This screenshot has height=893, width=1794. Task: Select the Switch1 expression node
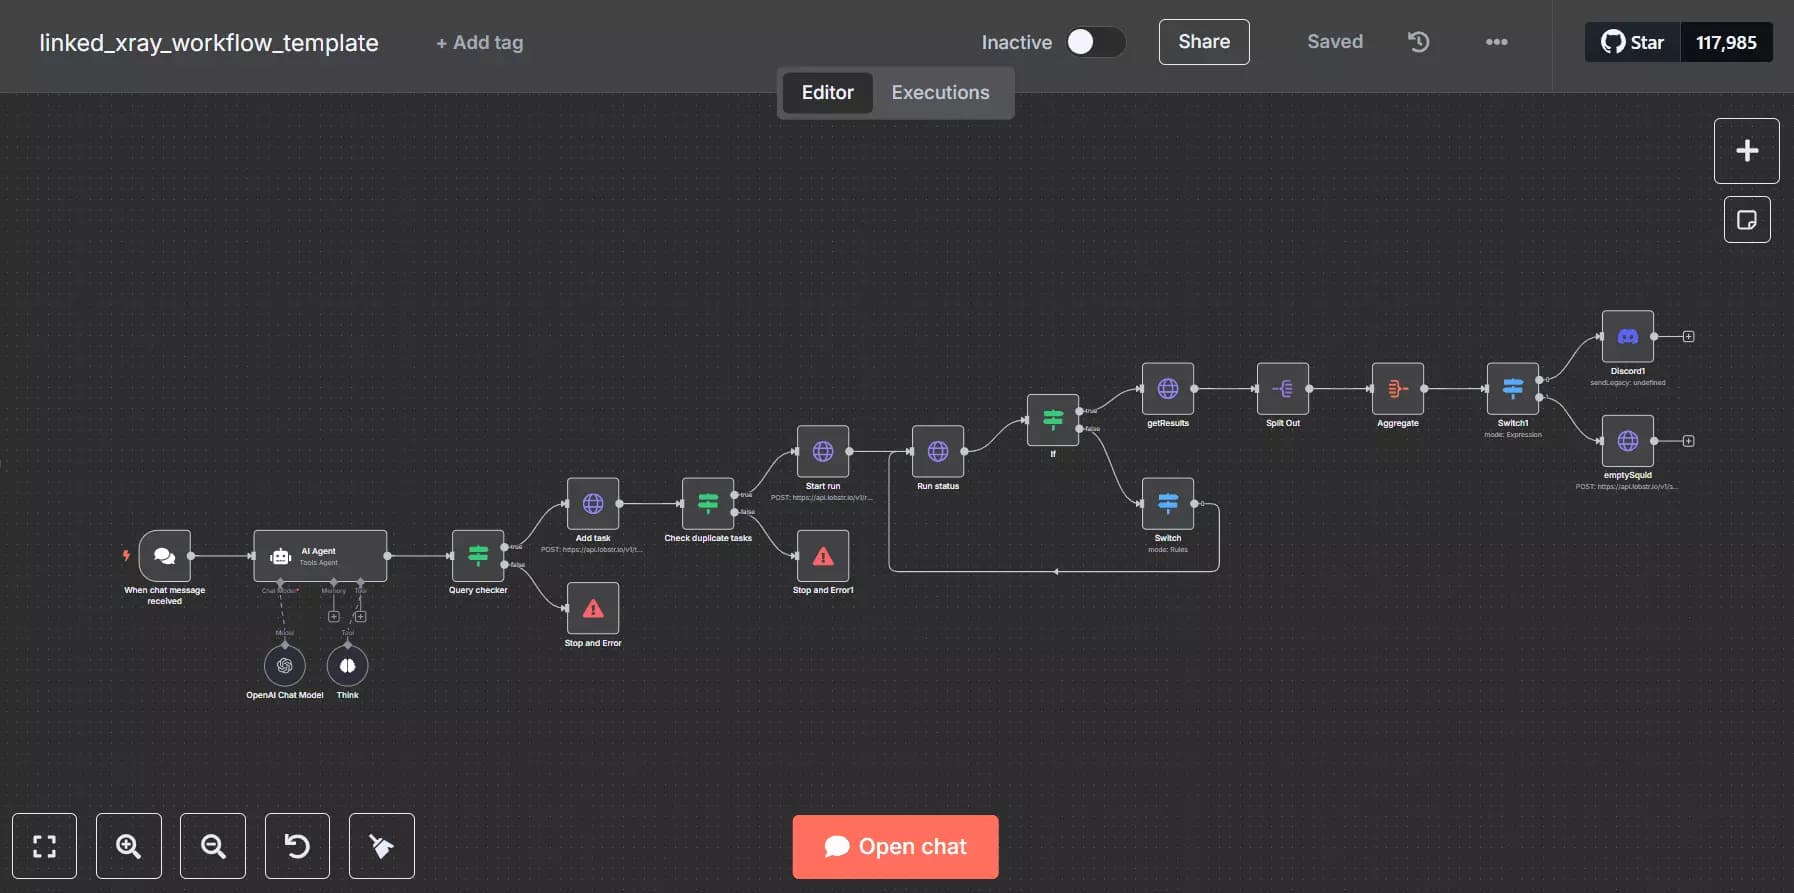[x=1513, y=389]
